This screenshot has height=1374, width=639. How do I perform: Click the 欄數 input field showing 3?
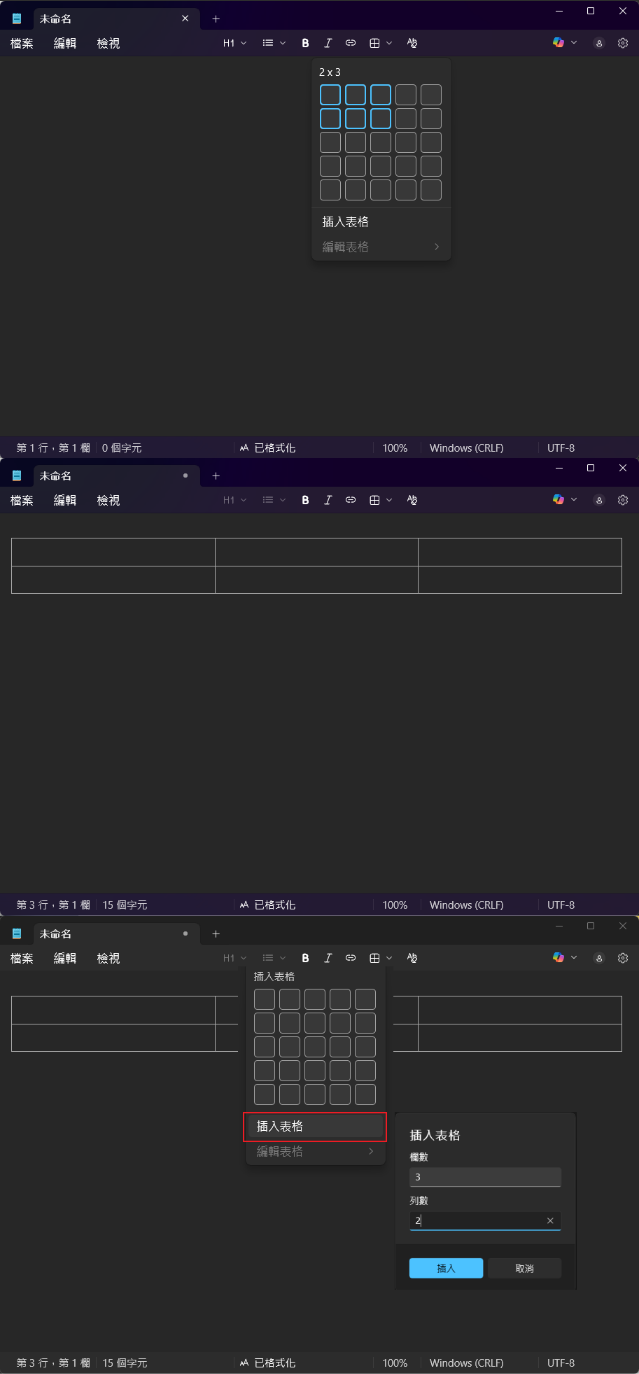tap(485, 1177)
